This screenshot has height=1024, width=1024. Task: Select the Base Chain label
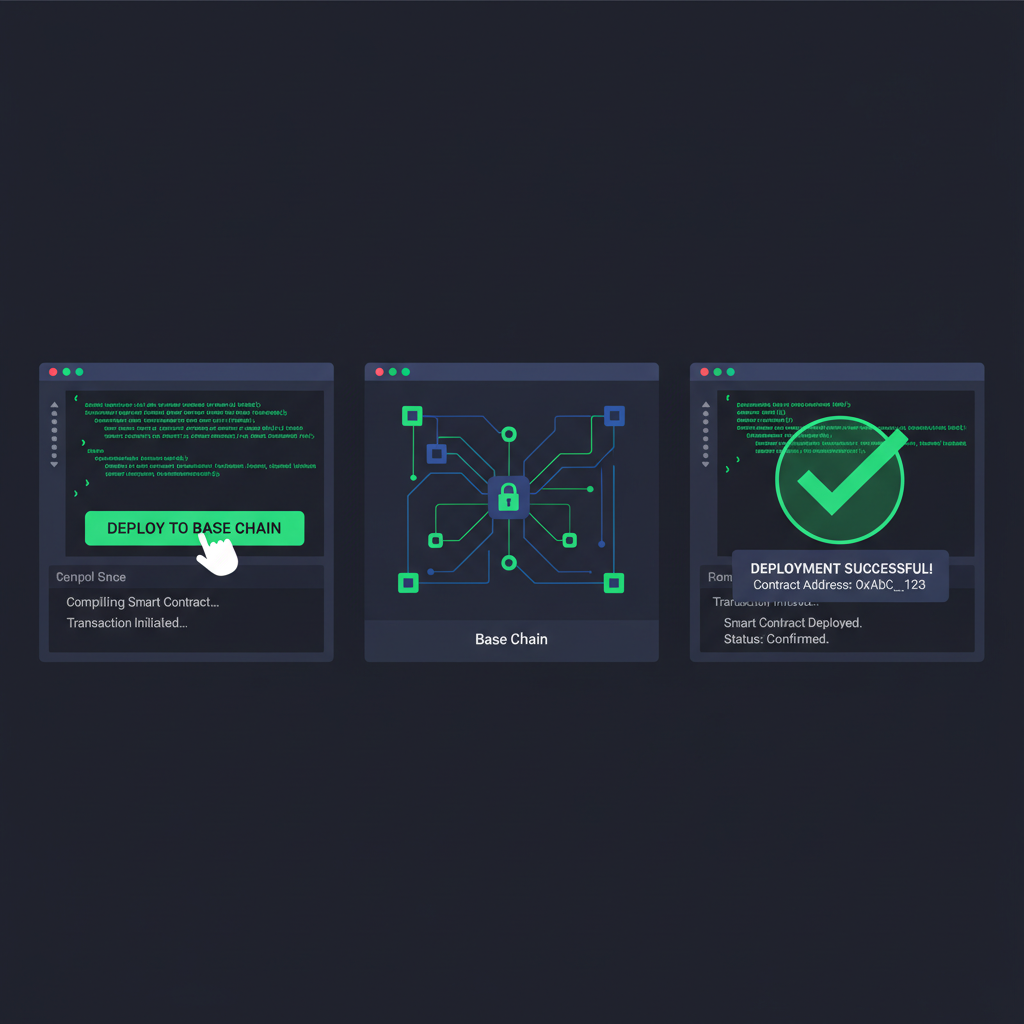pos(511,639)
